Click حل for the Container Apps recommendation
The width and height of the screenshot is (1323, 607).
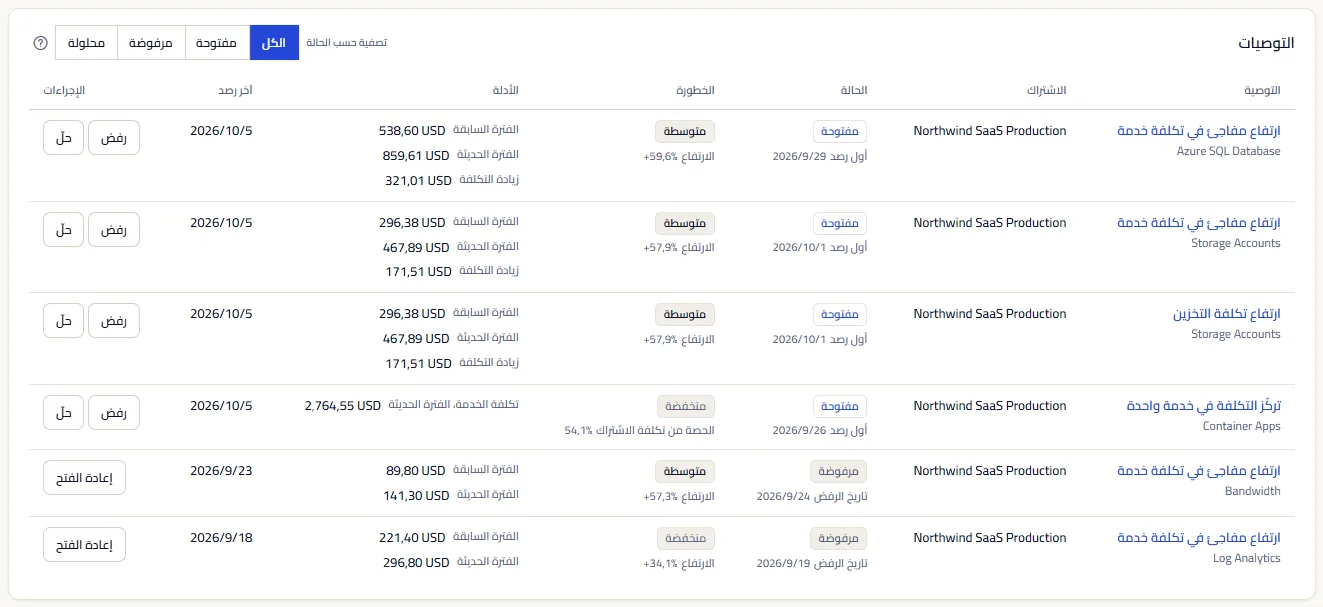(64, 413)
